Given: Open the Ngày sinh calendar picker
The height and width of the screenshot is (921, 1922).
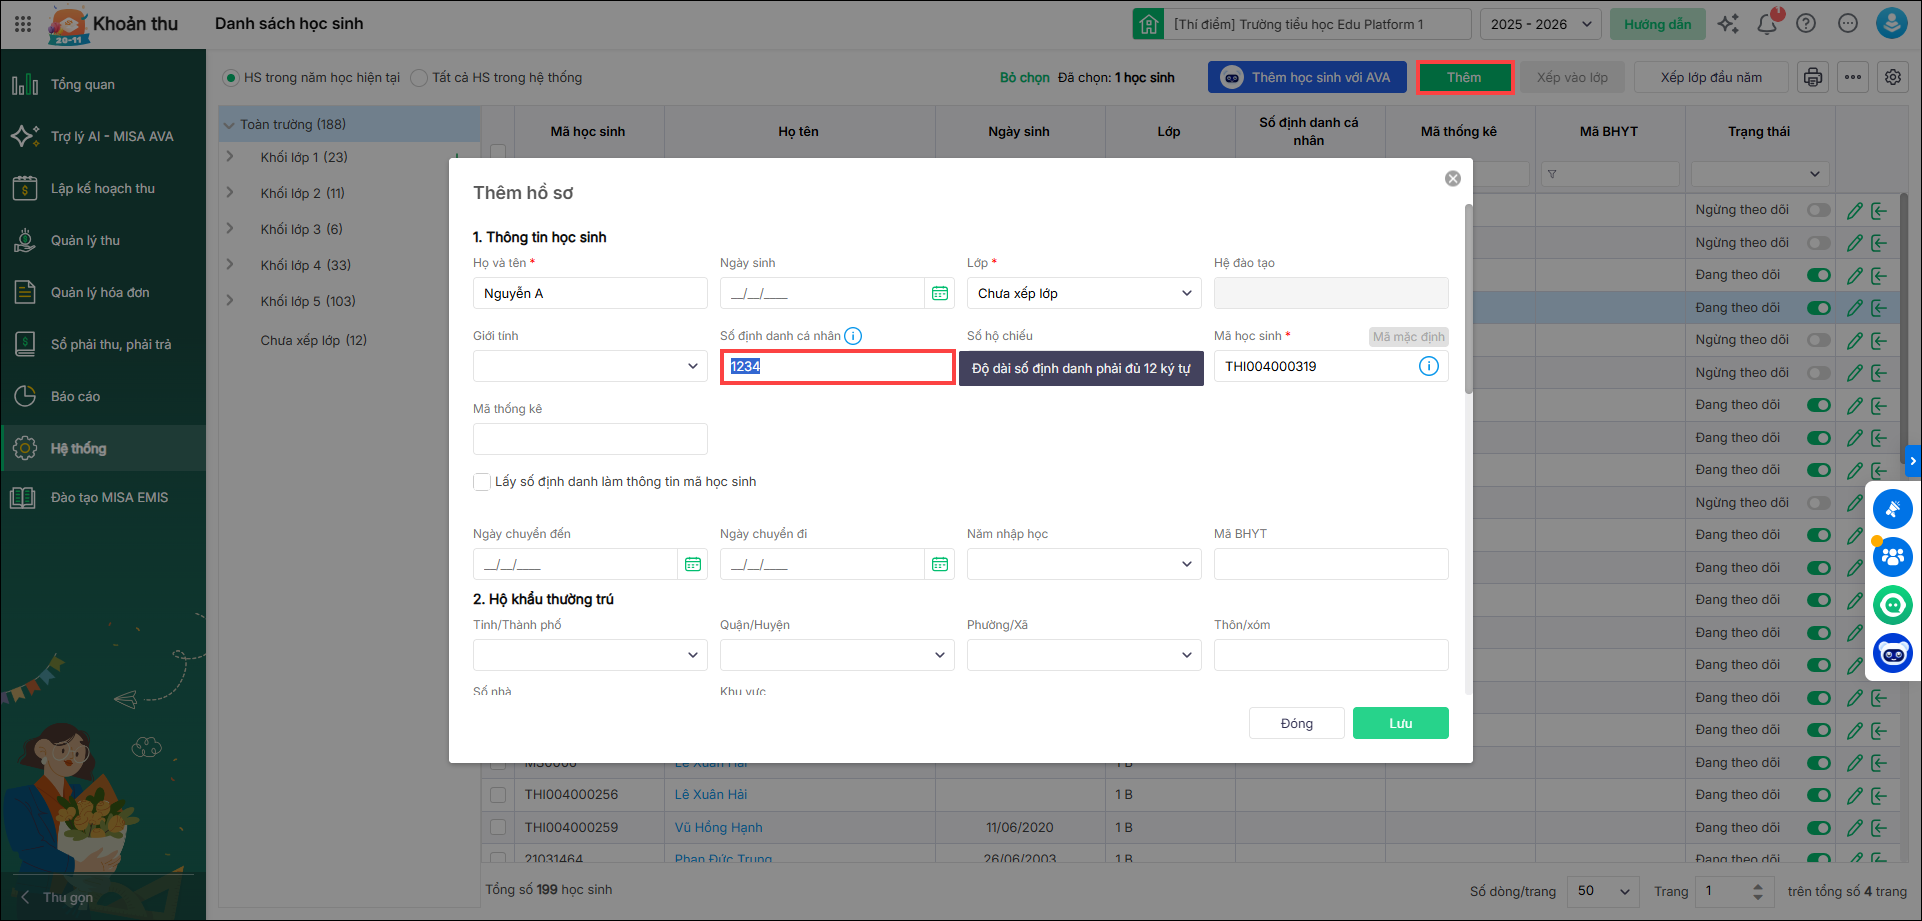Looking at the screenshot, I should 939,293.
